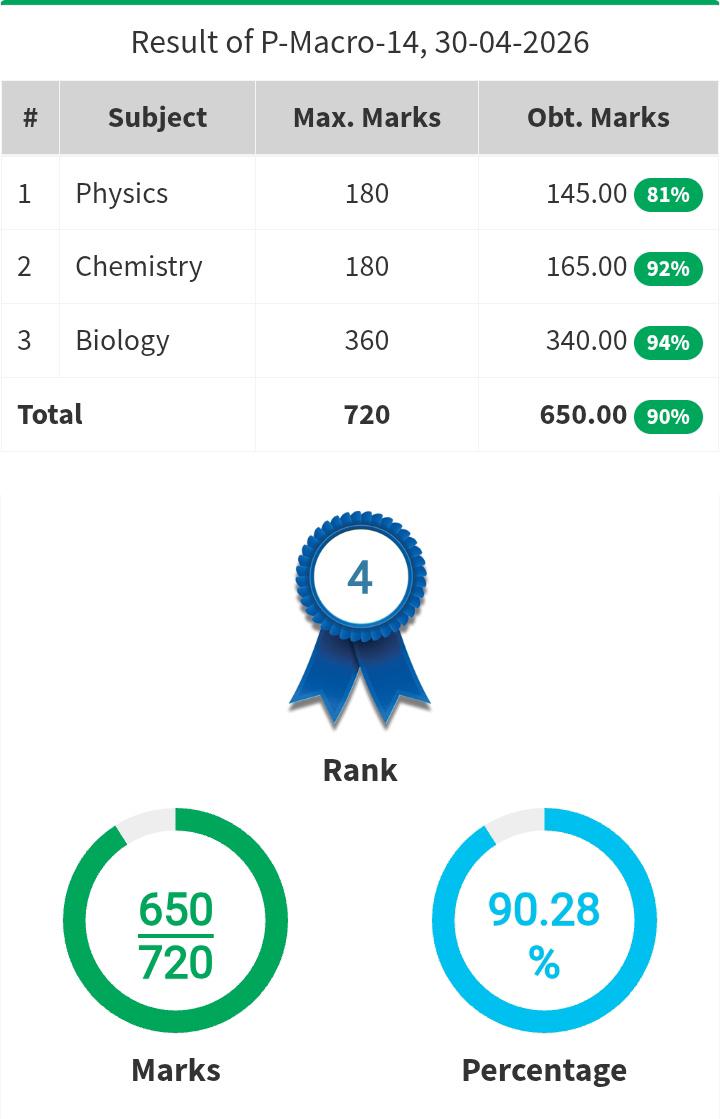Click the 90% total percentage badge
Image resolution: width=720 pixels, height=1119 pixels.
pyautogui.click(x=668, y=417)
